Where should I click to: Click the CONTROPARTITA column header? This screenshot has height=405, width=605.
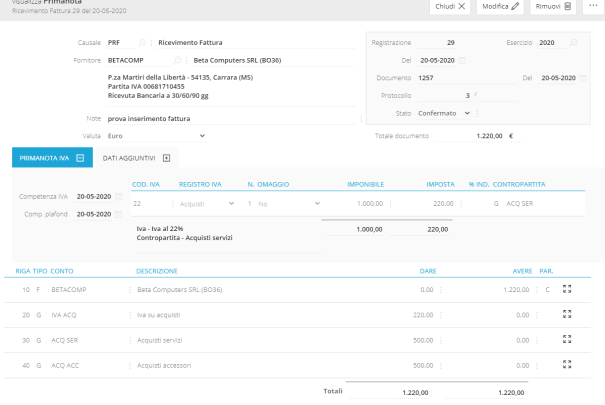pos(519,184)
